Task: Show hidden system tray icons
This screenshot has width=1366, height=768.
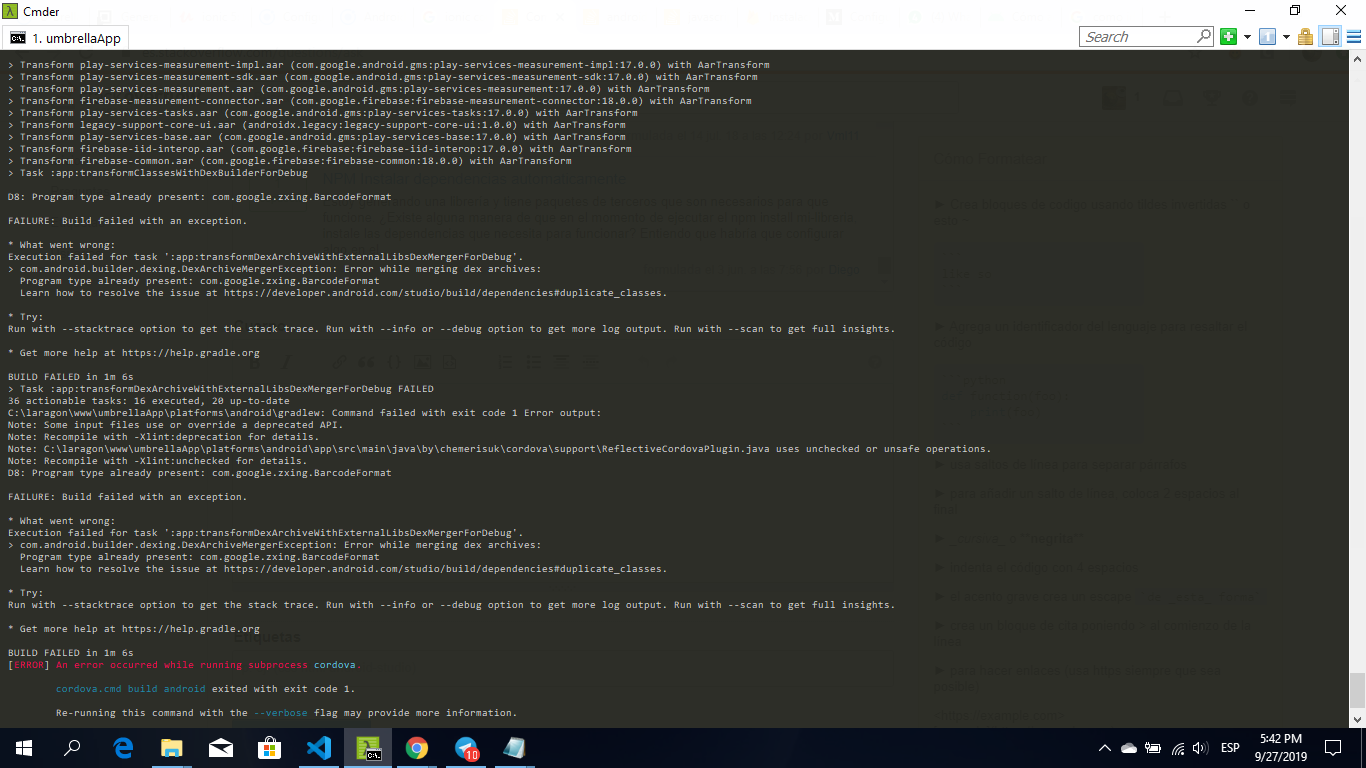Action: (1105, 748)
